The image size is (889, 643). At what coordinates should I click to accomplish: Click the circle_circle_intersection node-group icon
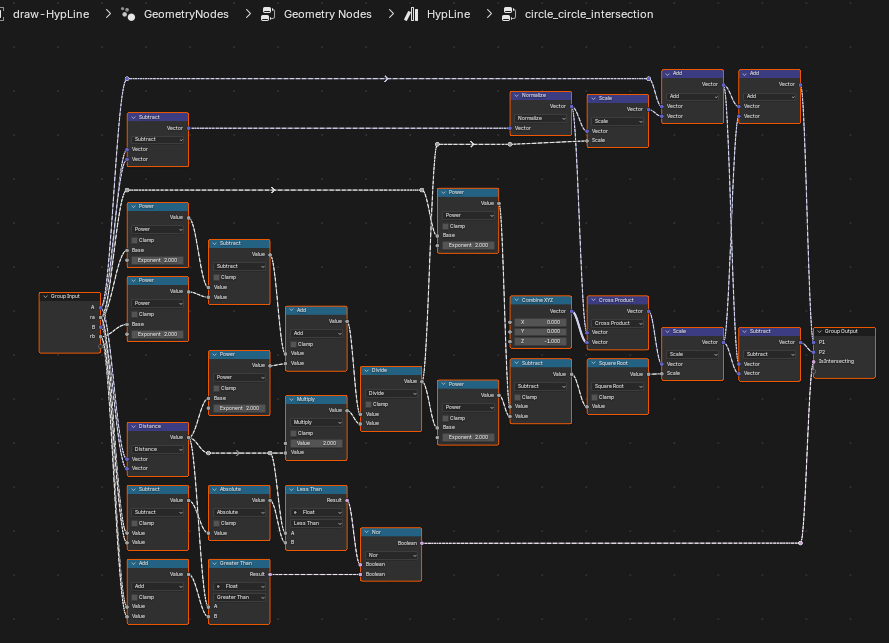[509, 14]
